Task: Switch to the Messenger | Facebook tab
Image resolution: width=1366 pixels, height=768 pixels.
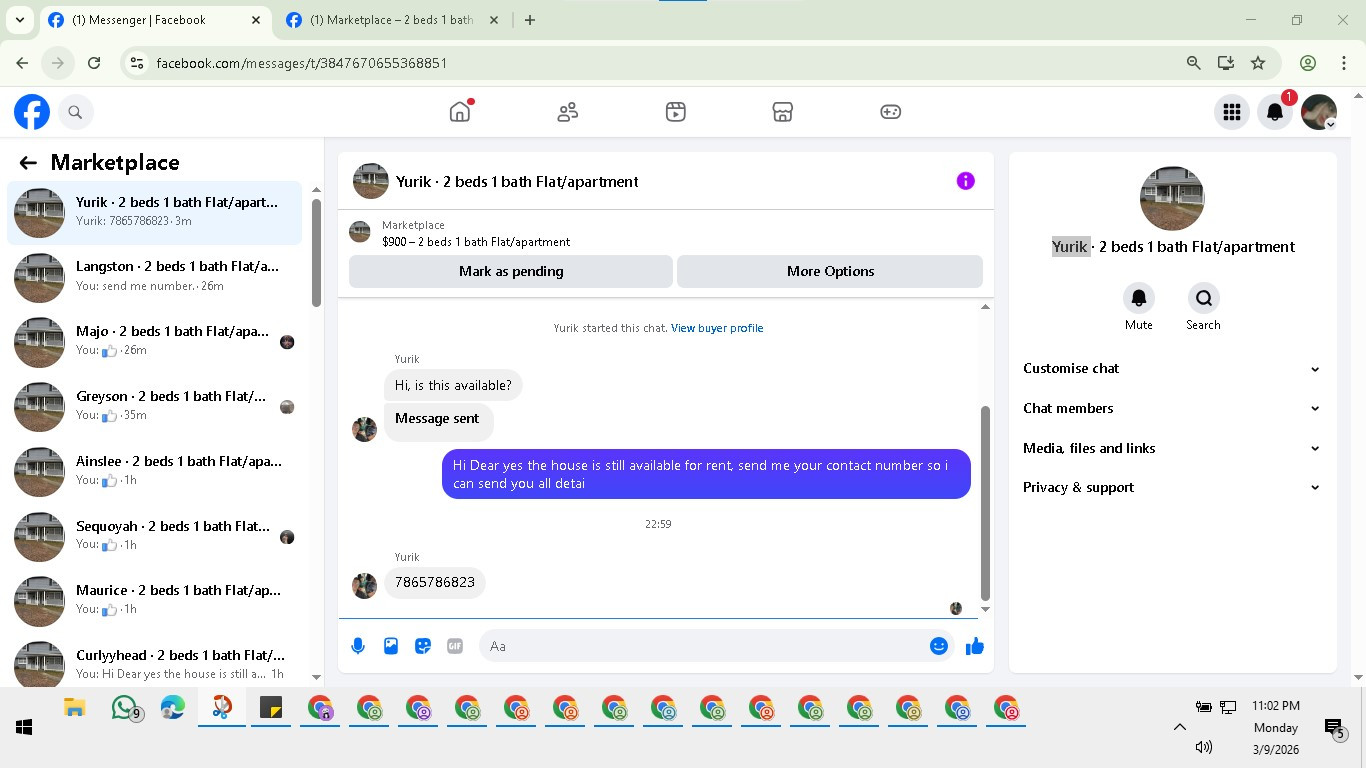Action: (155, 20)
